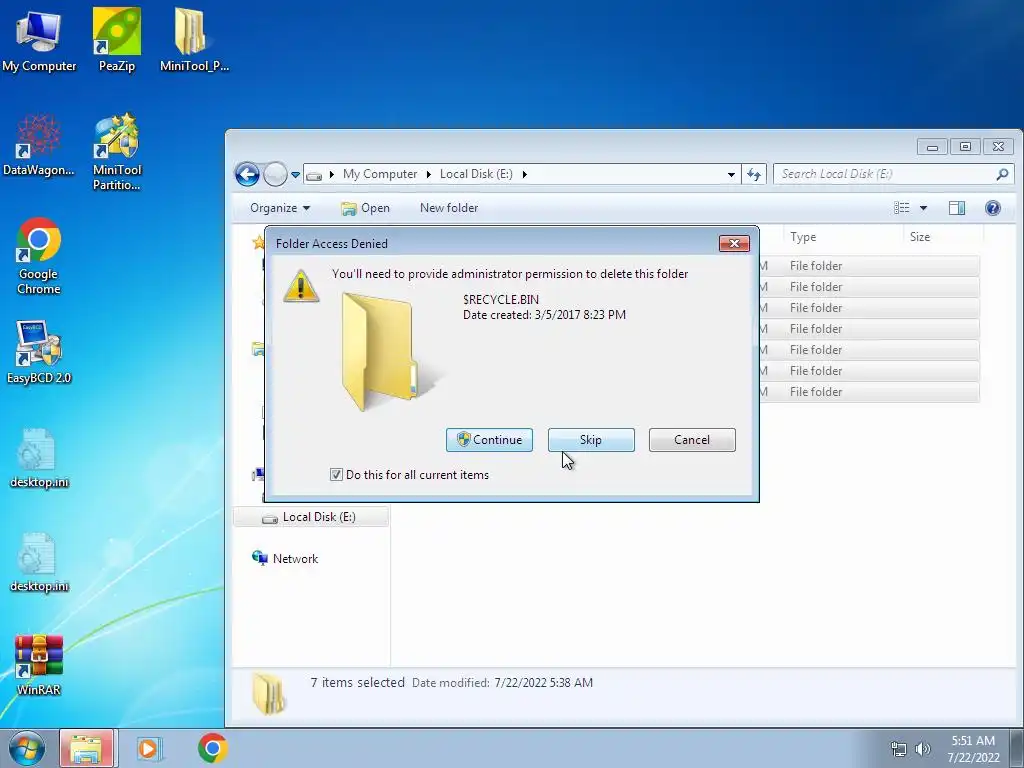Open MiniTool Partition shortcut on desktop
This screenshot has height=768, width=1024.
click(117, 152)
